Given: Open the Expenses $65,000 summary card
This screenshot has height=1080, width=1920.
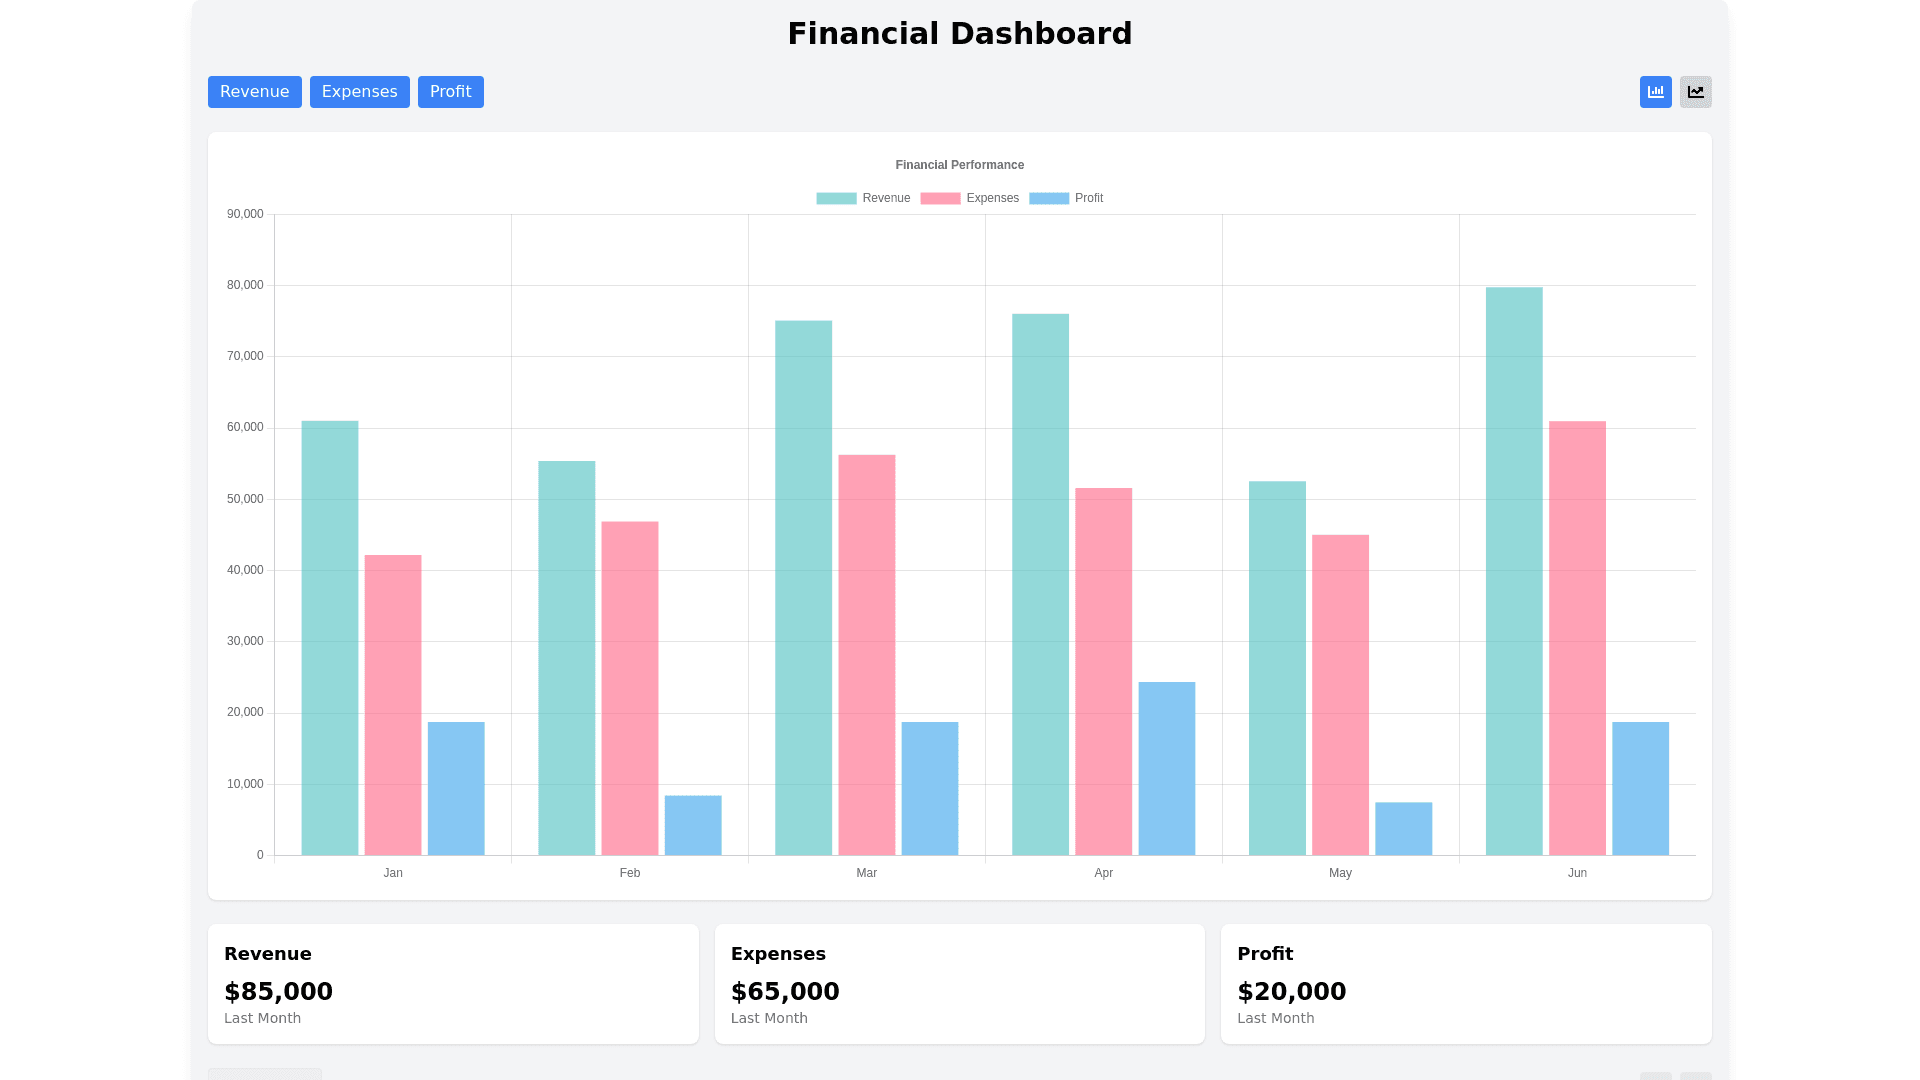Looking at the screenshot, I should (x=959, y=984).
